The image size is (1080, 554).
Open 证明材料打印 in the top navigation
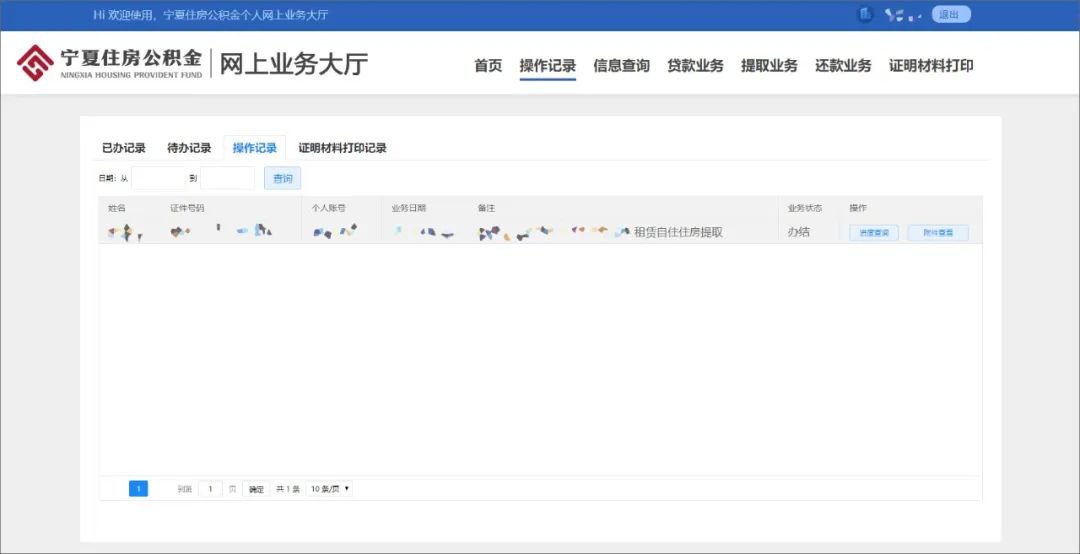point(931,66)
